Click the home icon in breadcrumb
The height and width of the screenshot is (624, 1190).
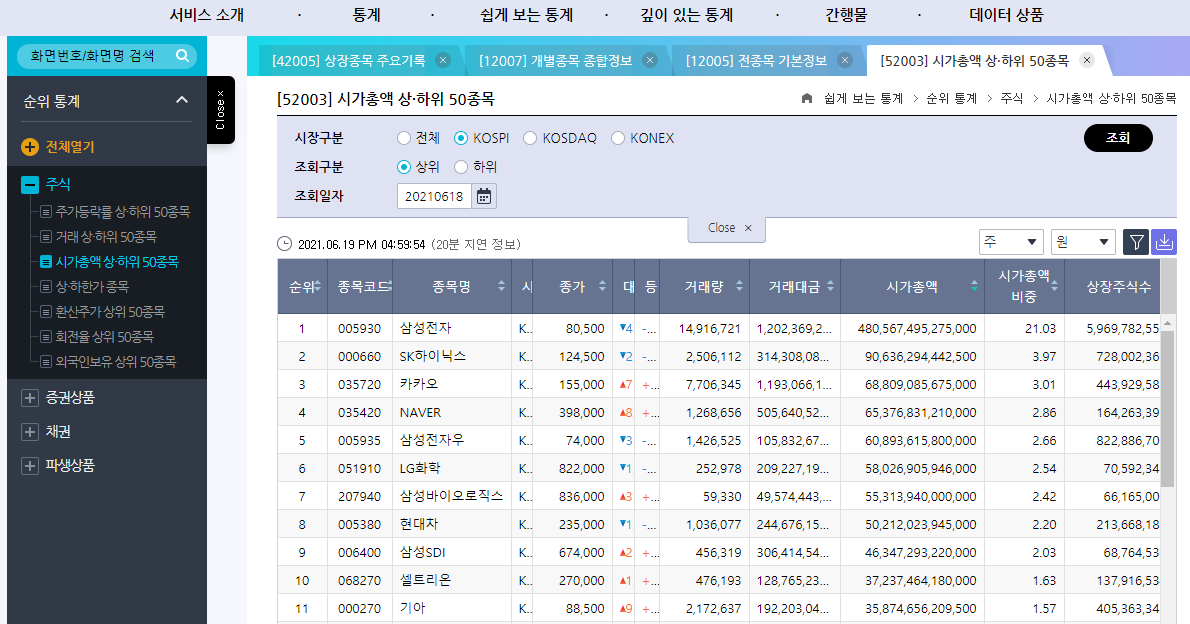(x=807, y=99)
